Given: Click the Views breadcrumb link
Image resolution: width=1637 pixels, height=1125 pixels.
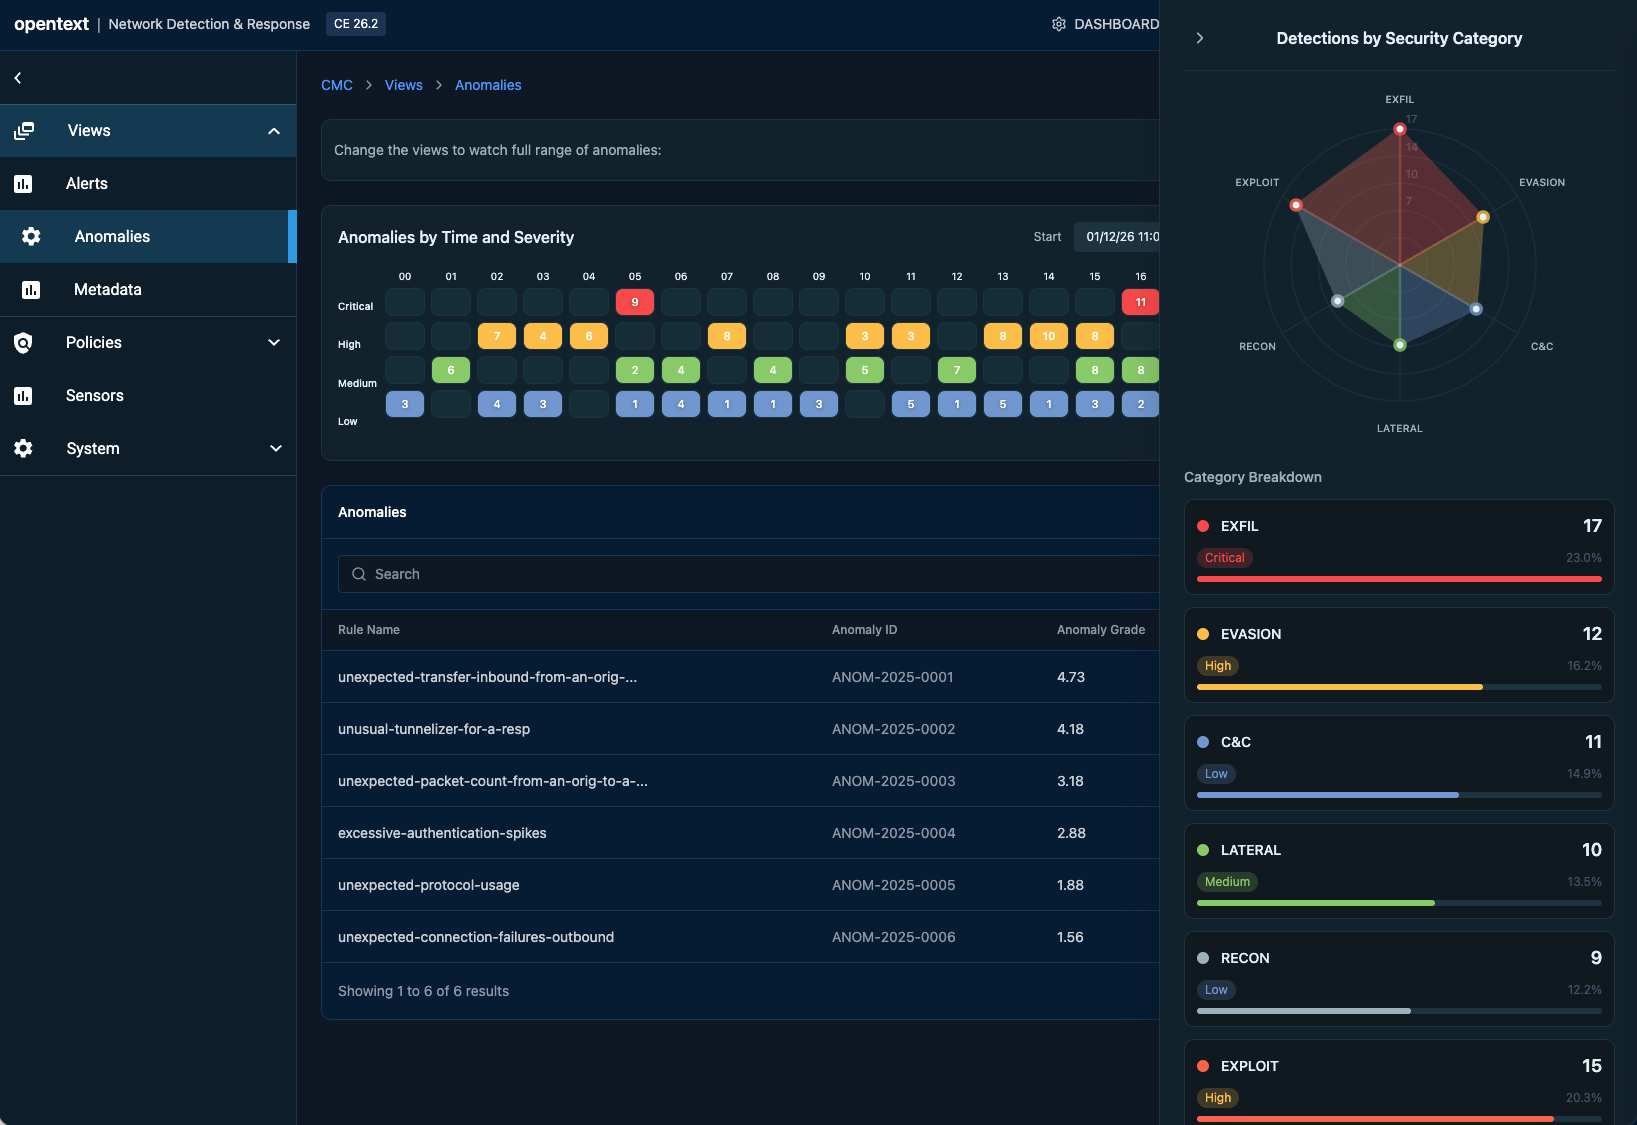Looking at the screenshot, I should tap(403, 85).
